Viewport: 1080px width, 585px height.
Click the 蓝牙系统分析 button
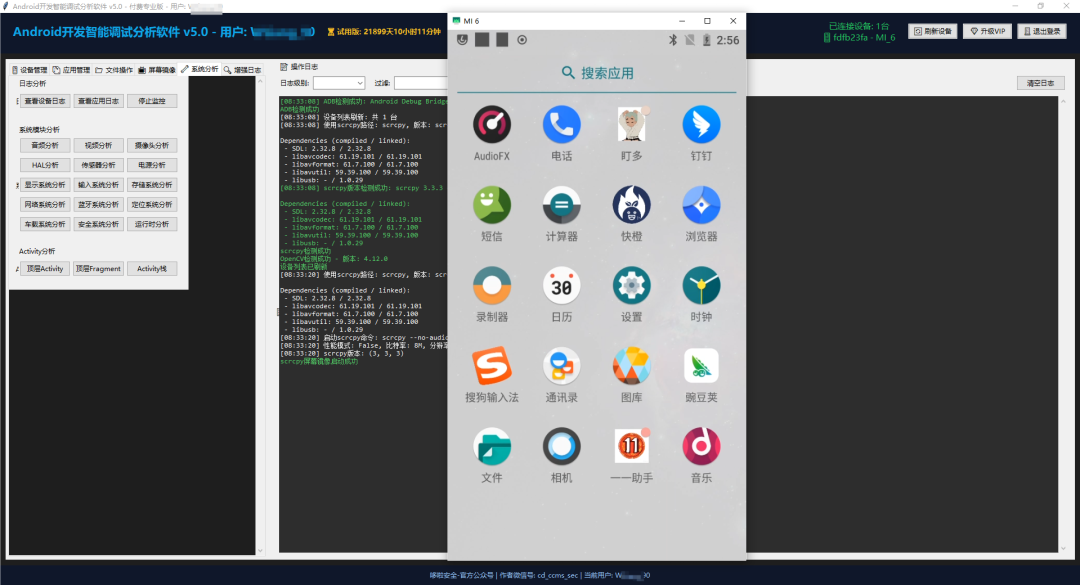(x=98, y=205)
